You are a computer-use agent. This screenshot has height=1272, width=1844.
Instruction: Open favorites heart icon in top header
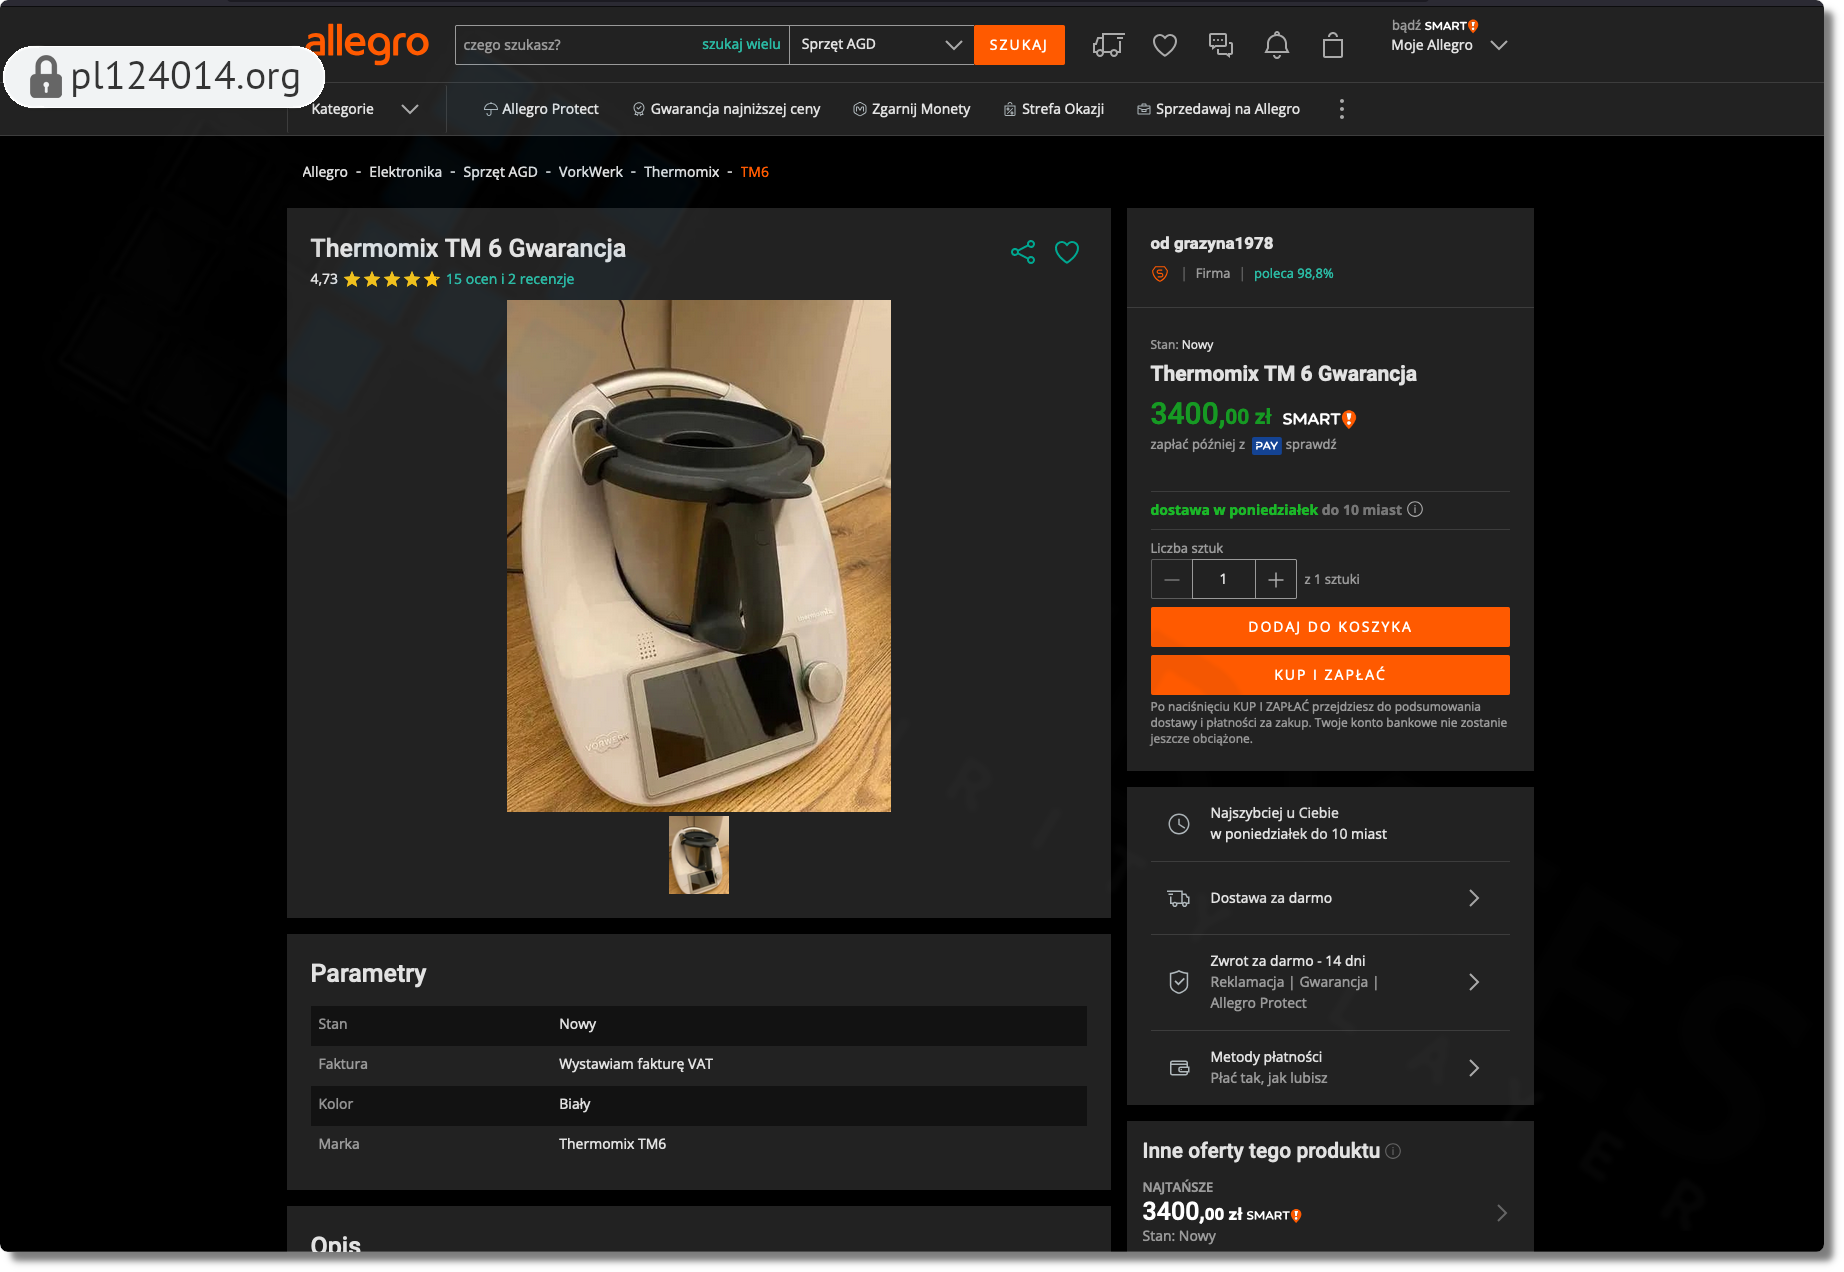pyautogui.click(x=1165, y=45)
